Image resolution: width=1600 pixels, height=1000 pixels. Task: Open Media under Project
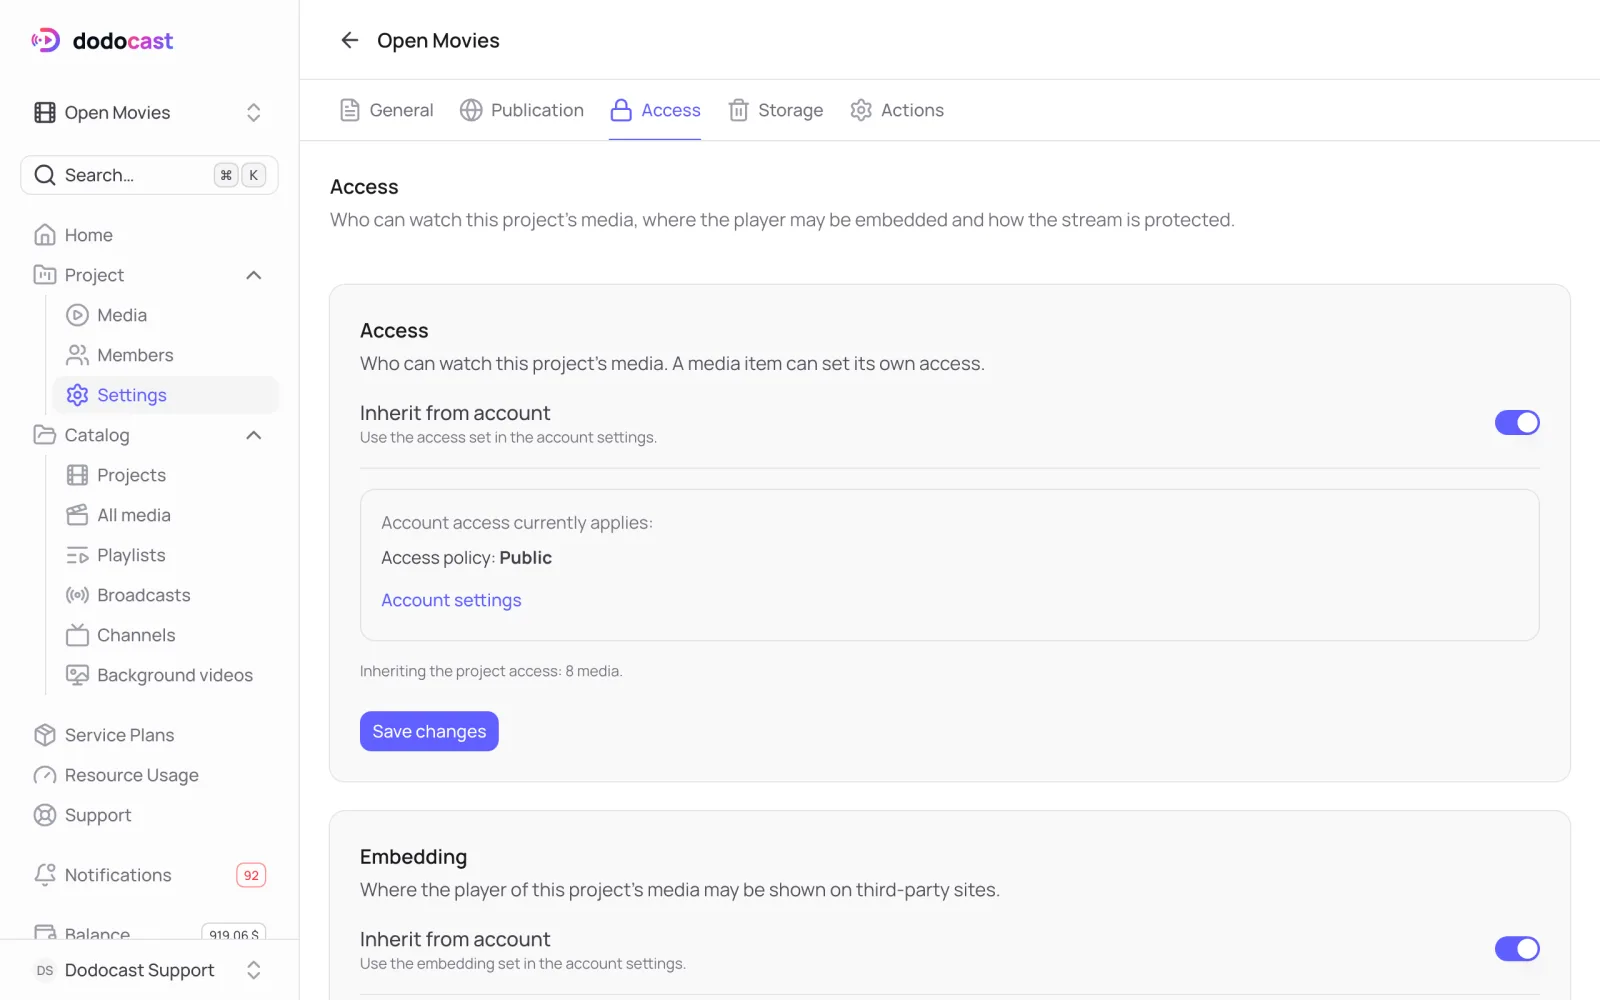(x=166, y=315)
